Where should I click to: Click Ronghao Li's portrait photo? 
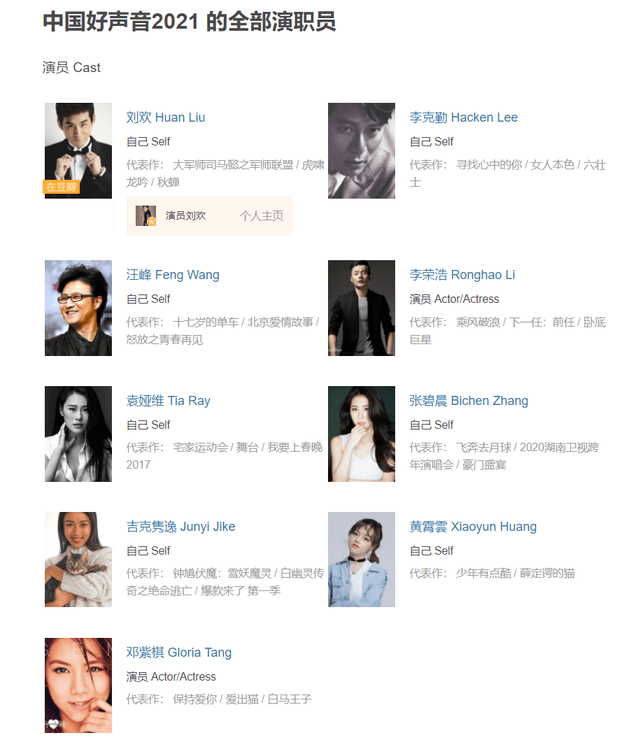[x=361, y=308]
